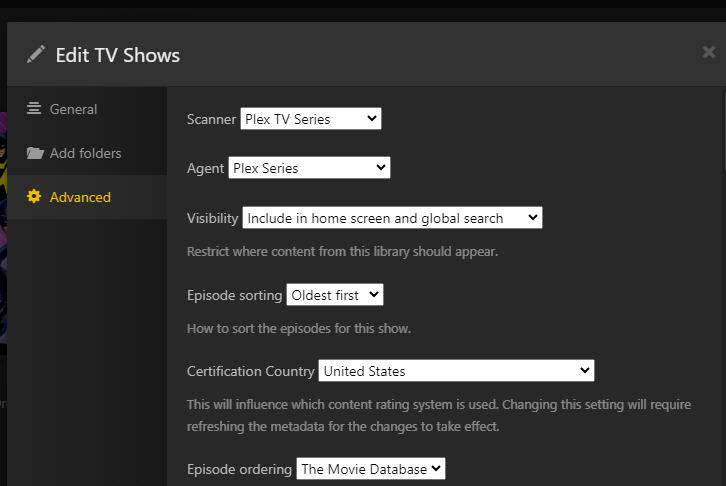This screenshot has width=726, height=486.
Task: Click the 'Episode ordering' label
Action: click(239, 469)
